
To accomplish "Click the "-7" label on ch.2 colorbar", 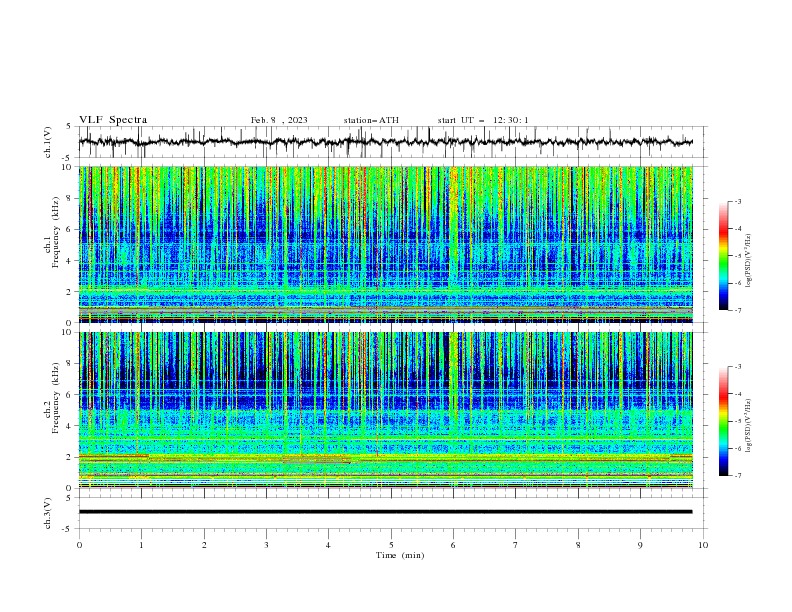I will pos(737,475).
